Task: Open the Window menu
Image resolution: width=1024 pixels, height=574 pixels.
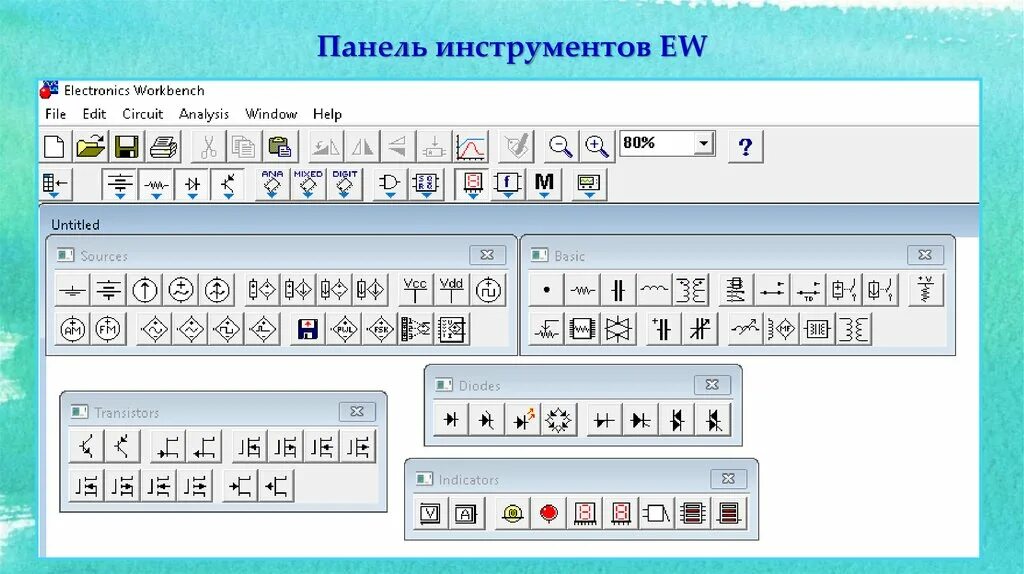Action: coord(271,114)
